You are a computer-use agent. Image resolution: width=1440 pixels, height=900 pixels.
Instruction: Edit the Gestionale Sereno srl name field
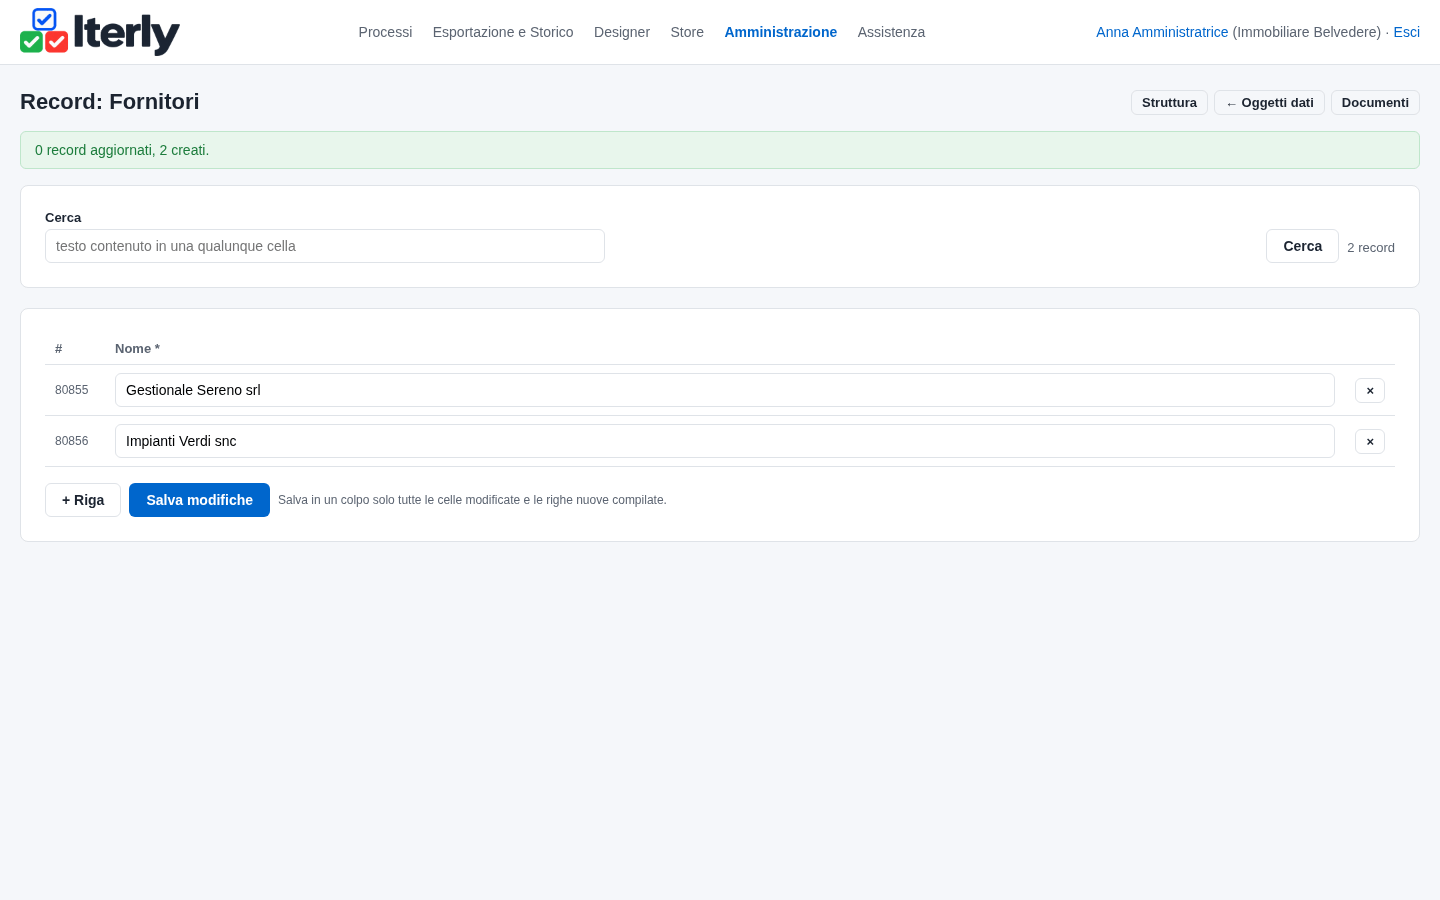725,390
